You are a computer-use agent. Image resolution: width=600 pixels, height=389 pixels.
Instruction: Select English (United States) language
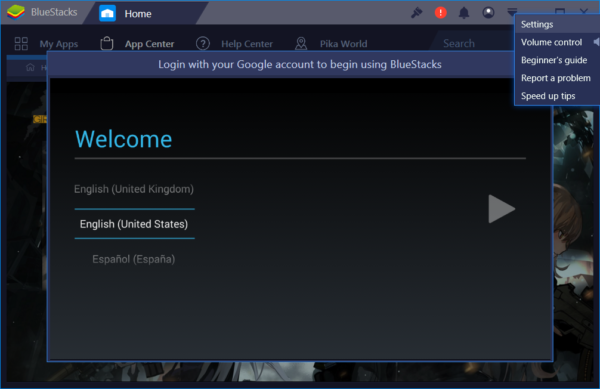click(x=134, y=224)
